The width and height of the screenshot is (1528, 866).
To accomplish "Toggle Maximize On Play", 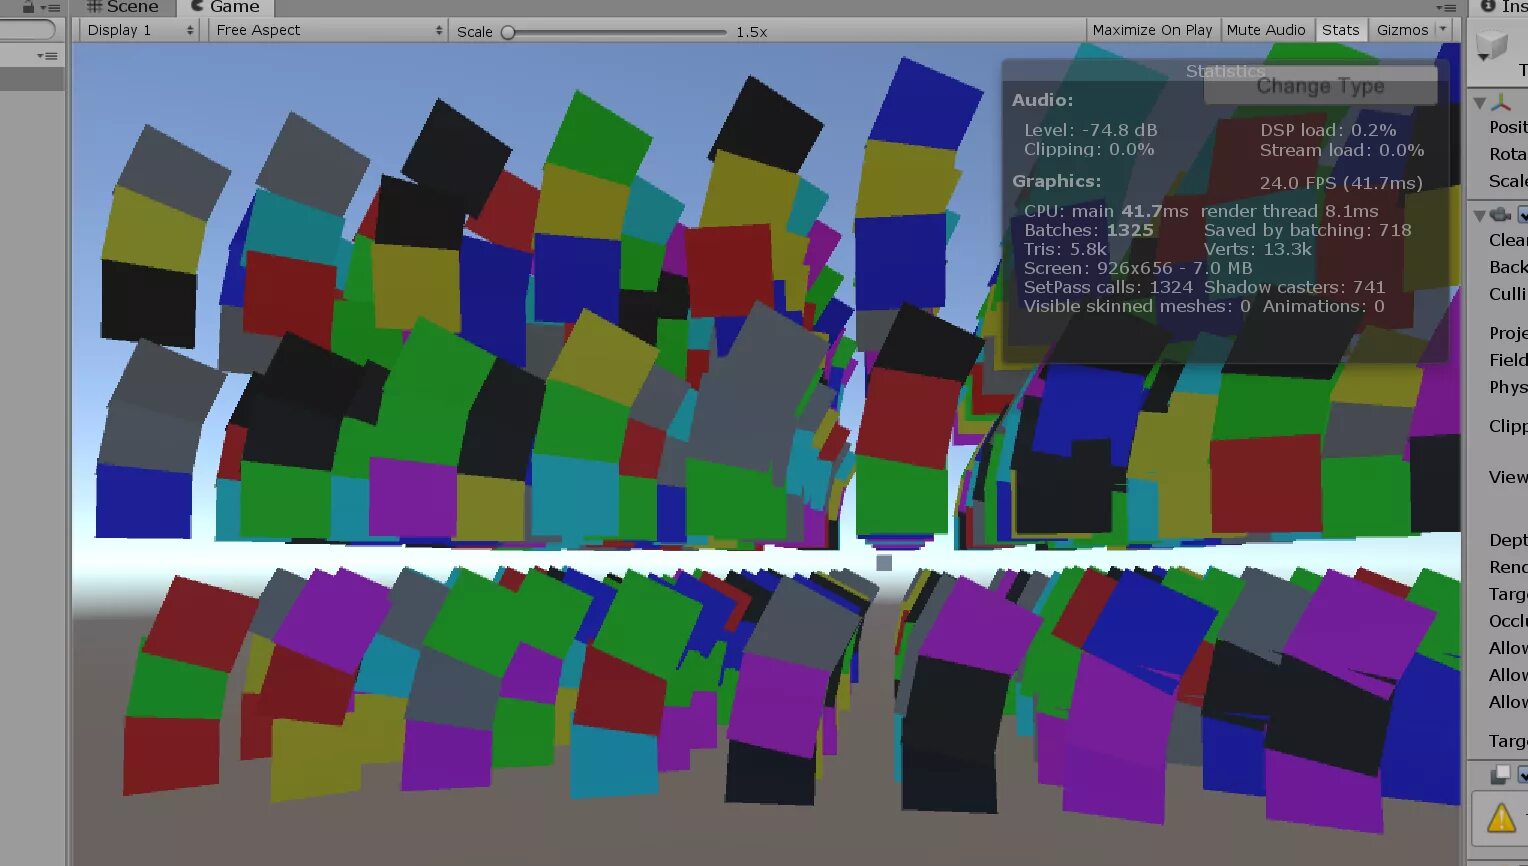I will (x=1152, y=30).
